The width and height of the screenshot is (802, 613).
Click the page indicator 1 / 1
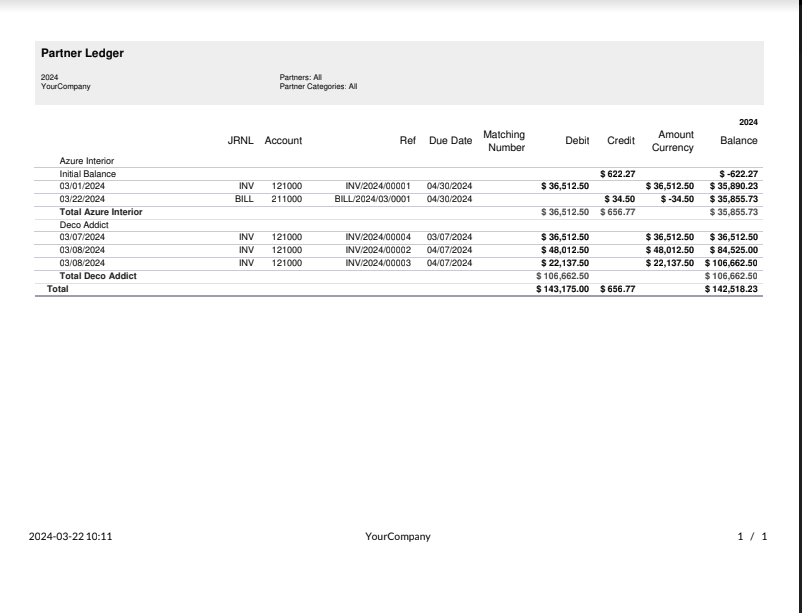coord(752,536)
